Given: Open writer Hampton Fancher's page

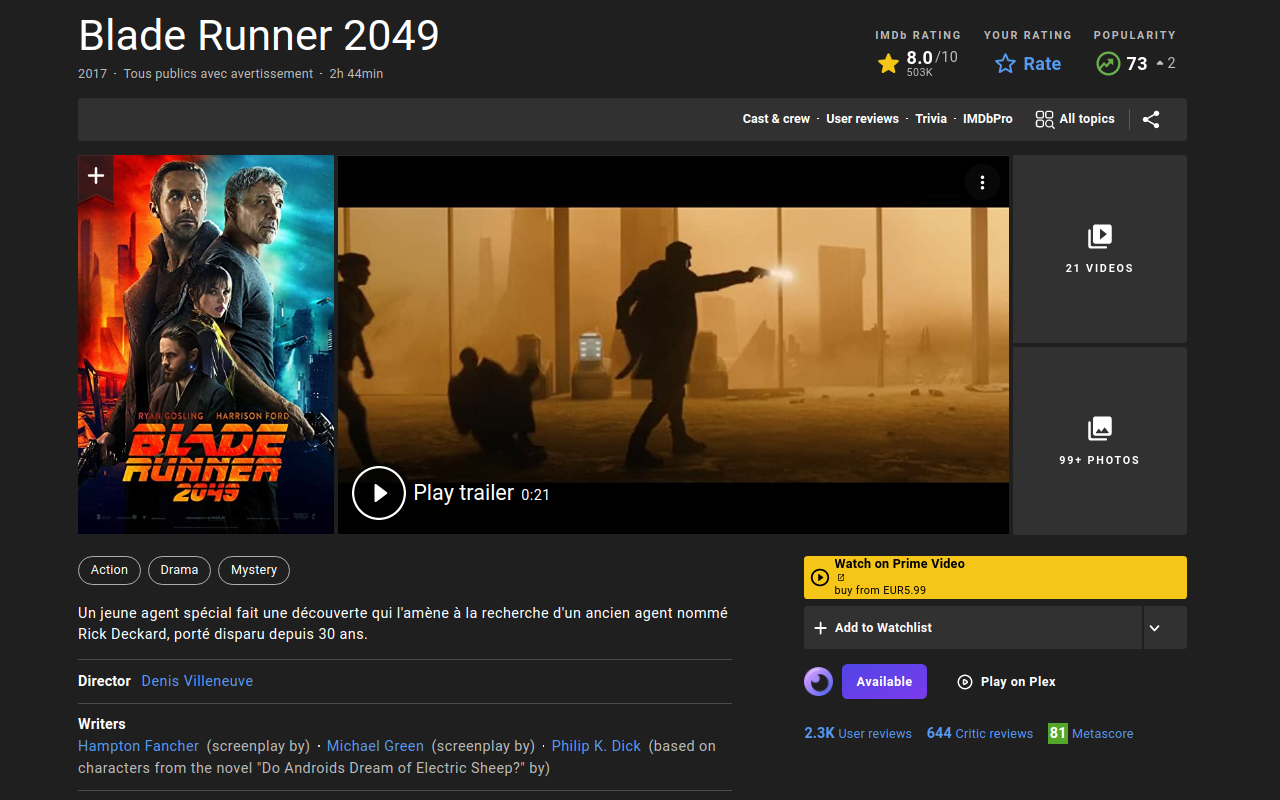Looking at the screenshot, I should 138,746.
